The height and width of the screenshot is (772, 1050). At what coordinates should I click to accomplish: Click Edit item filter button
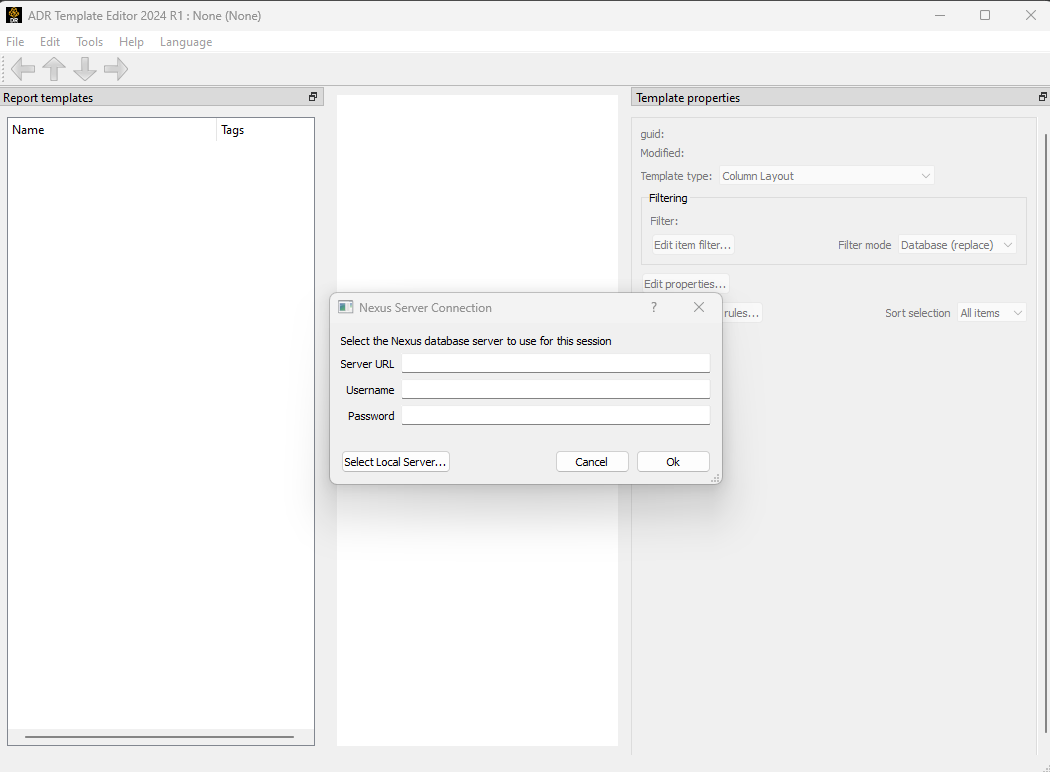(x=692, y=245)
